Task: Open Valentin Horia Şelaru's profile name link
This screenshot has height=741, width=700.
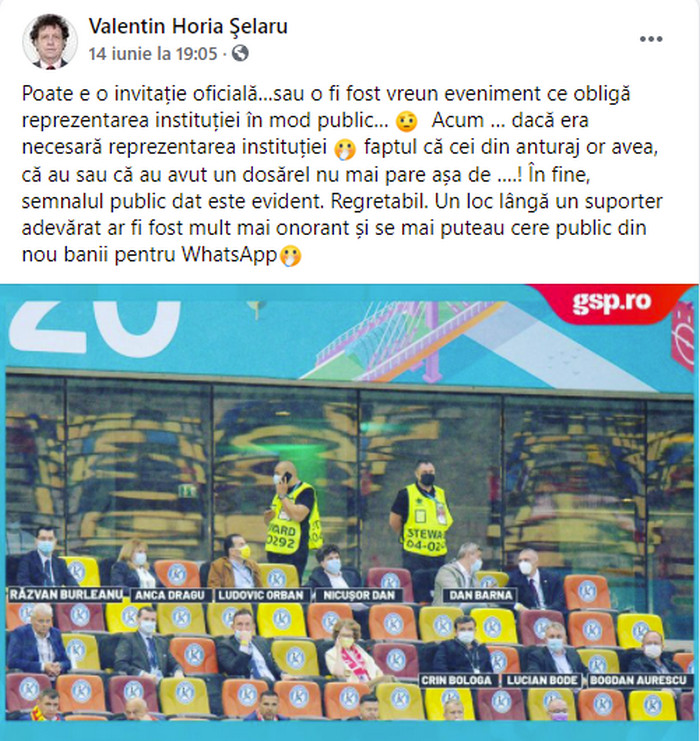Action: (x=188, y=26)
